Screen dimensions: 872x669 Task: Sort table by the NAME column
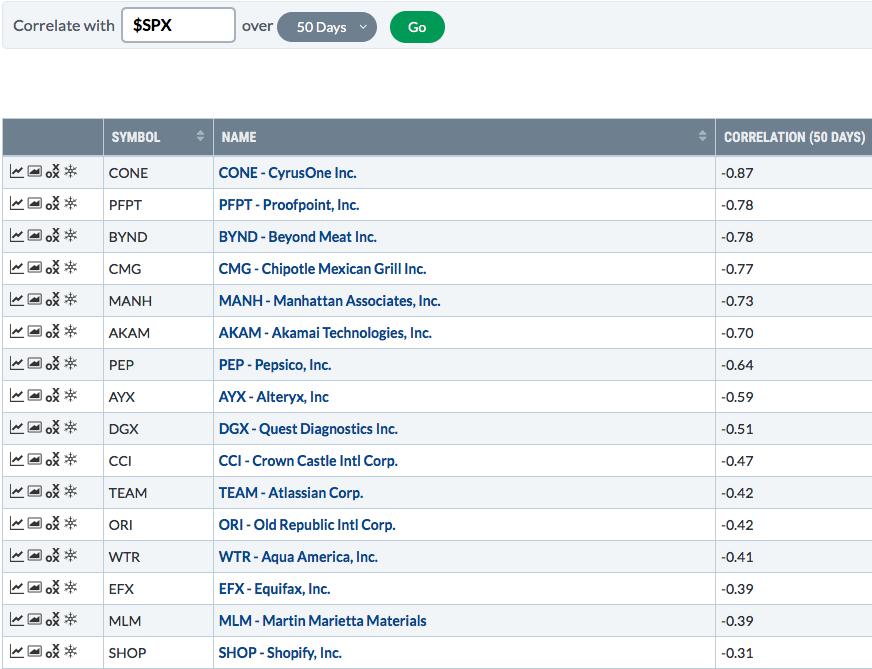click(464, 137)
